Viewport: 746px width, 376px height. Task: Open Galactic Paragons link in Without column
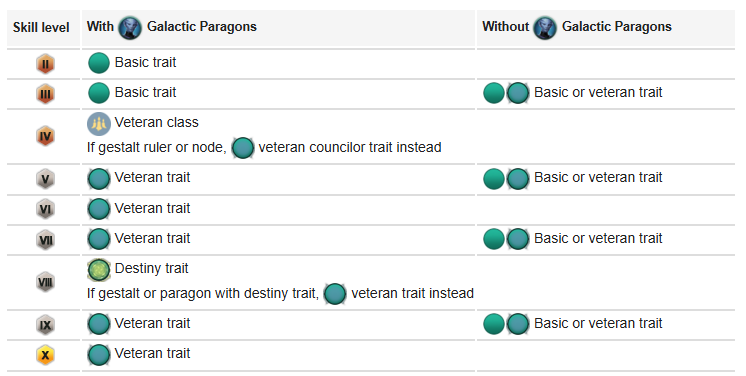(x=617, y=27)
